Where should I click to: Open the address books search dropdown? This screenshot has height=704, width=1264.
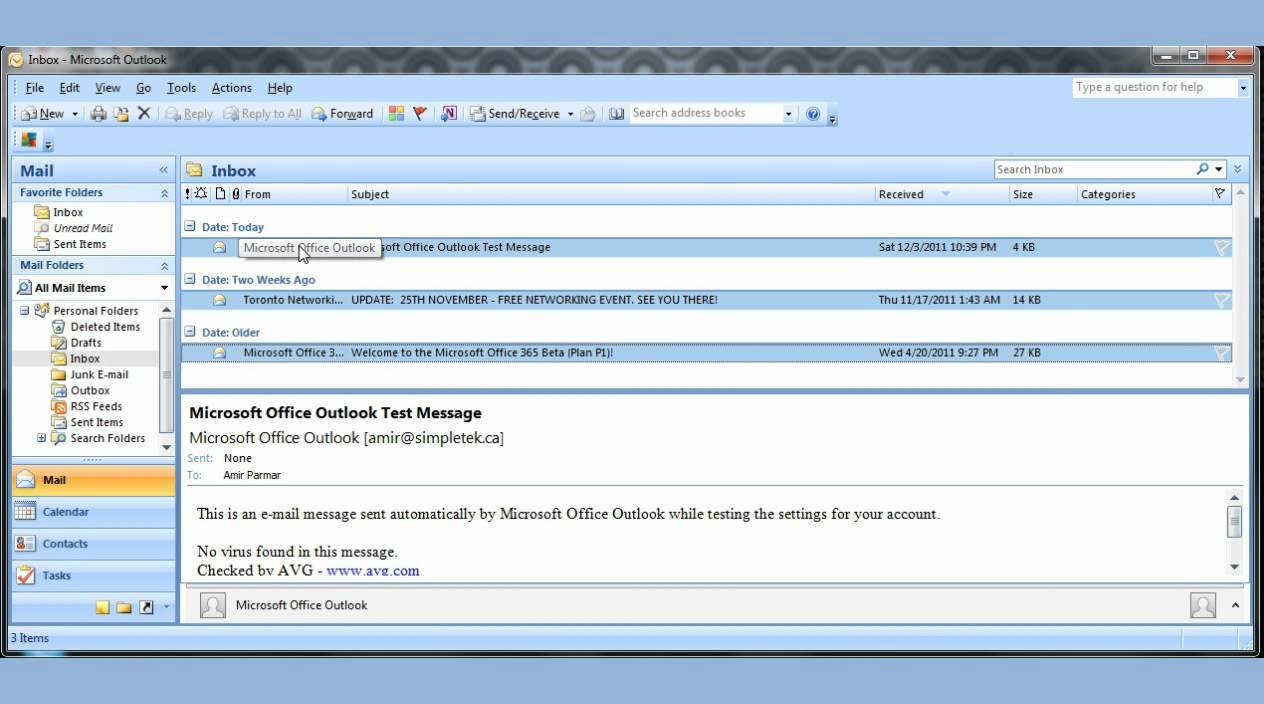pyautogui.click(x=788, y=114)
